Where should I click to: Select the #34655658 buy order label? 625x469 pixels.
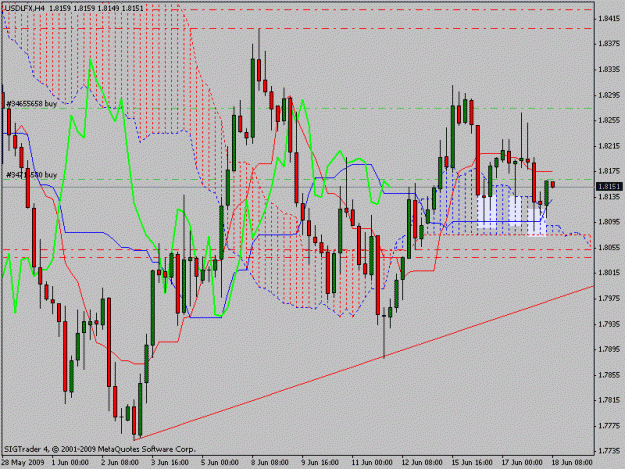[x=31, y=104]
